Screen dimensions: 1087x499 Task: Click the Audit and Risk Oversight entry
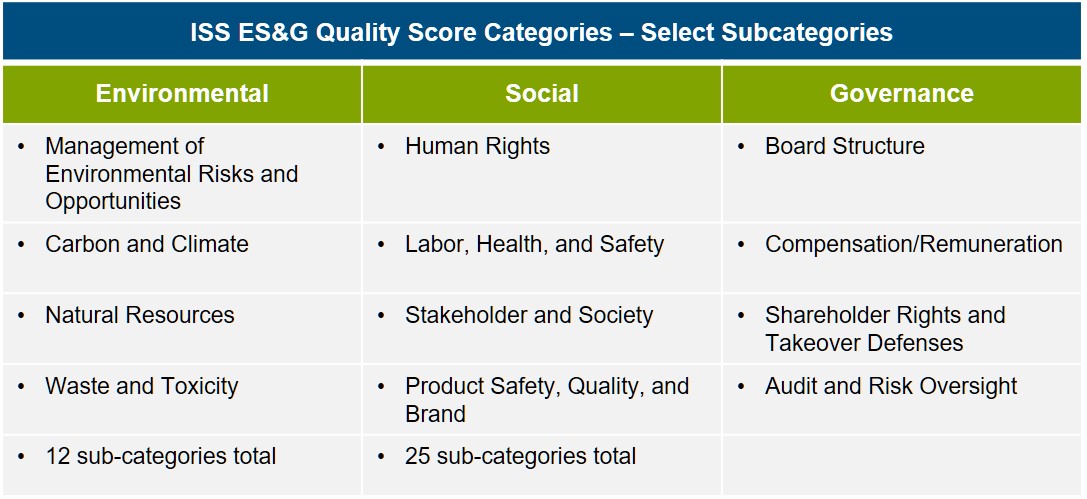tap(891, 385)
